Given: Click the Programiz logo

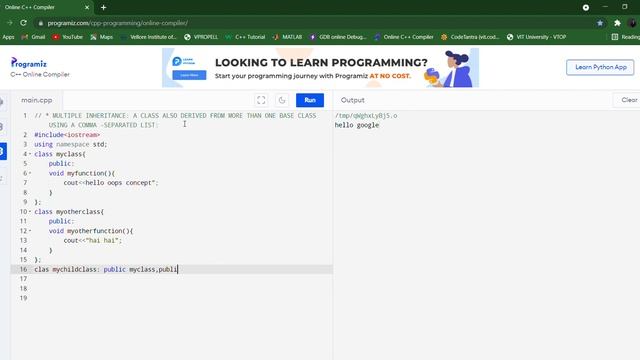Looking at the screenshot, I should pos(29,63).
